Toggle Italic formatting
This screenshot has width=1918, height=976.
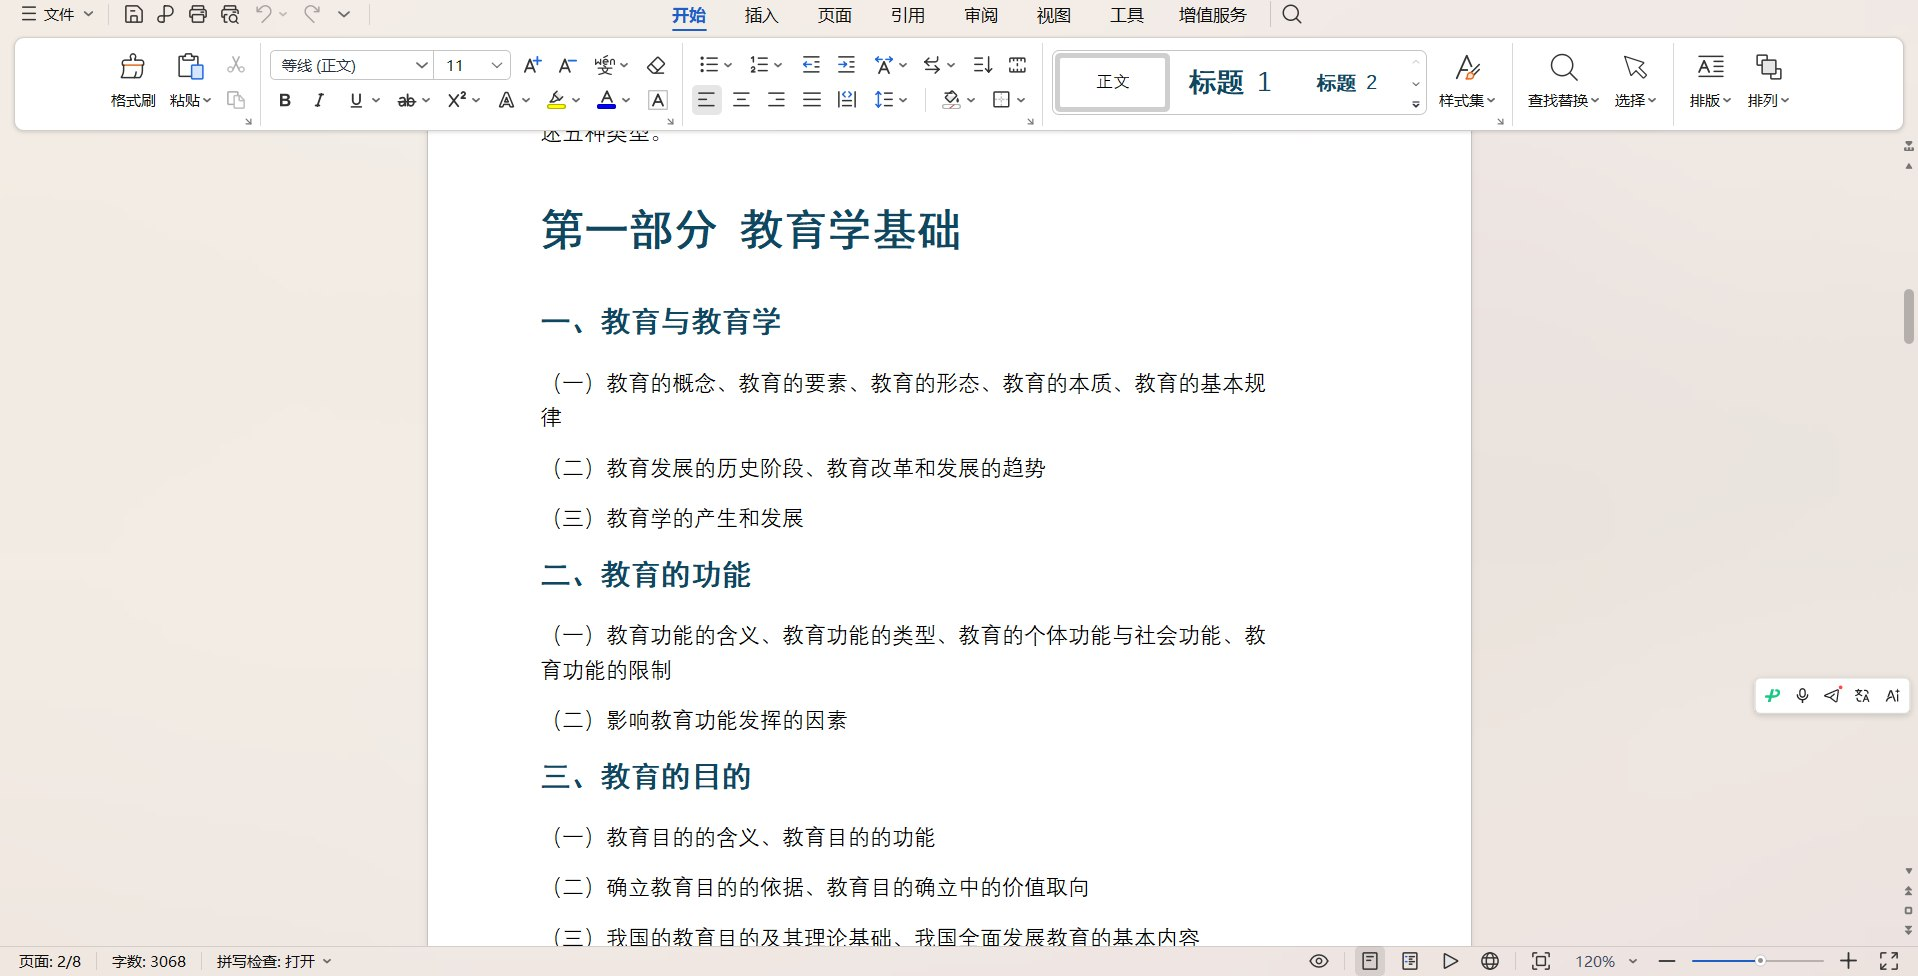coord(319,100)
